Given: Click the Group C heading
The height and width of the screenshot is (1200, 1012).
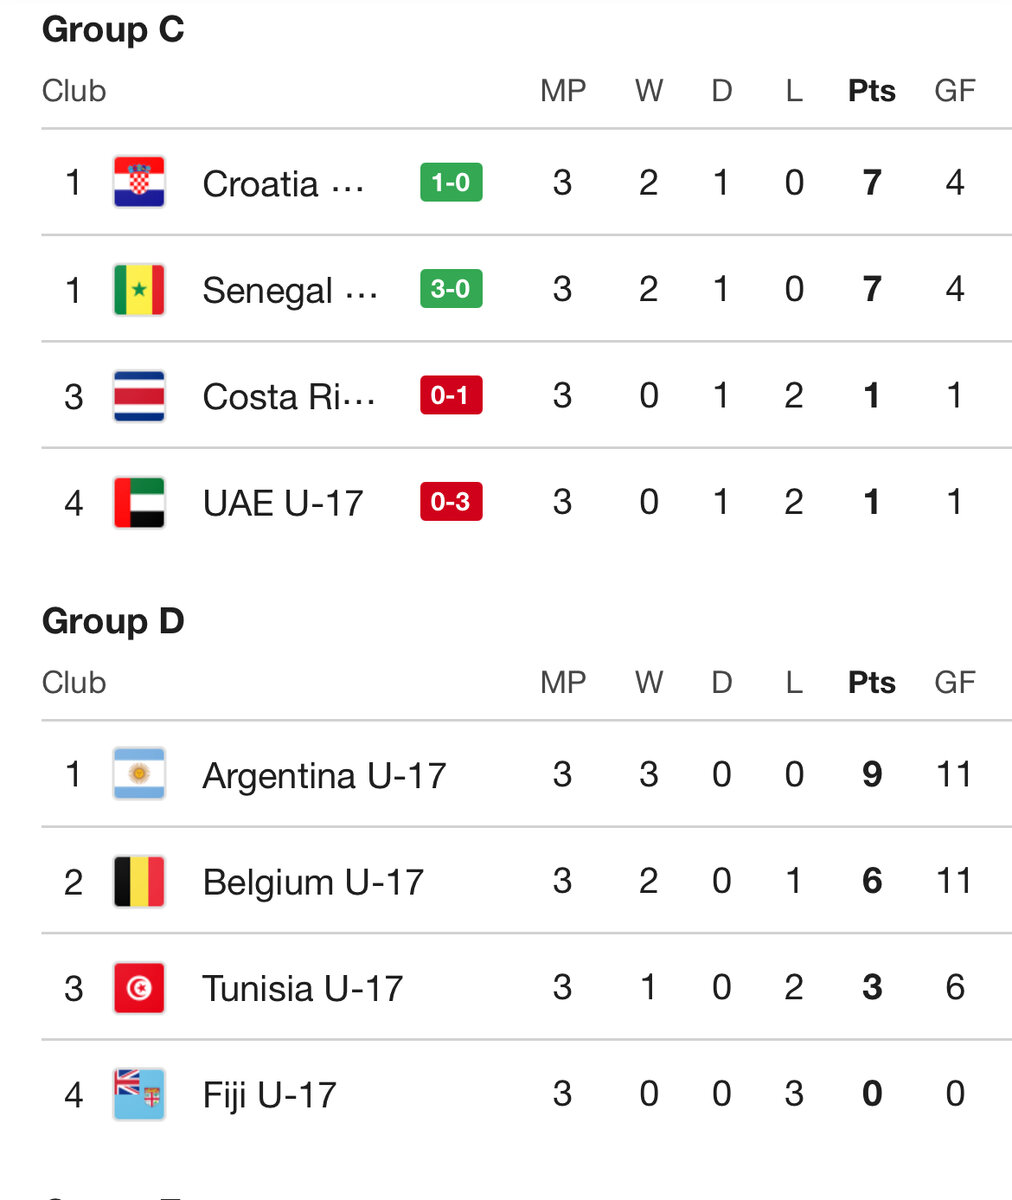Looking at the screenshot, I should (x=113, y=30).
